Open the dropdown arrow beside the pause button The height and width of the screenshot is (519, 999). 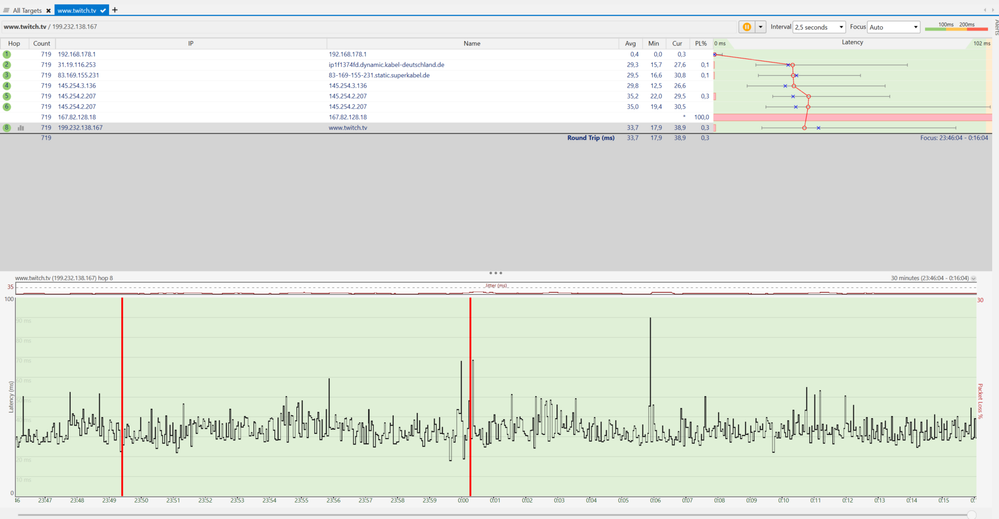[x=760, y=27]
